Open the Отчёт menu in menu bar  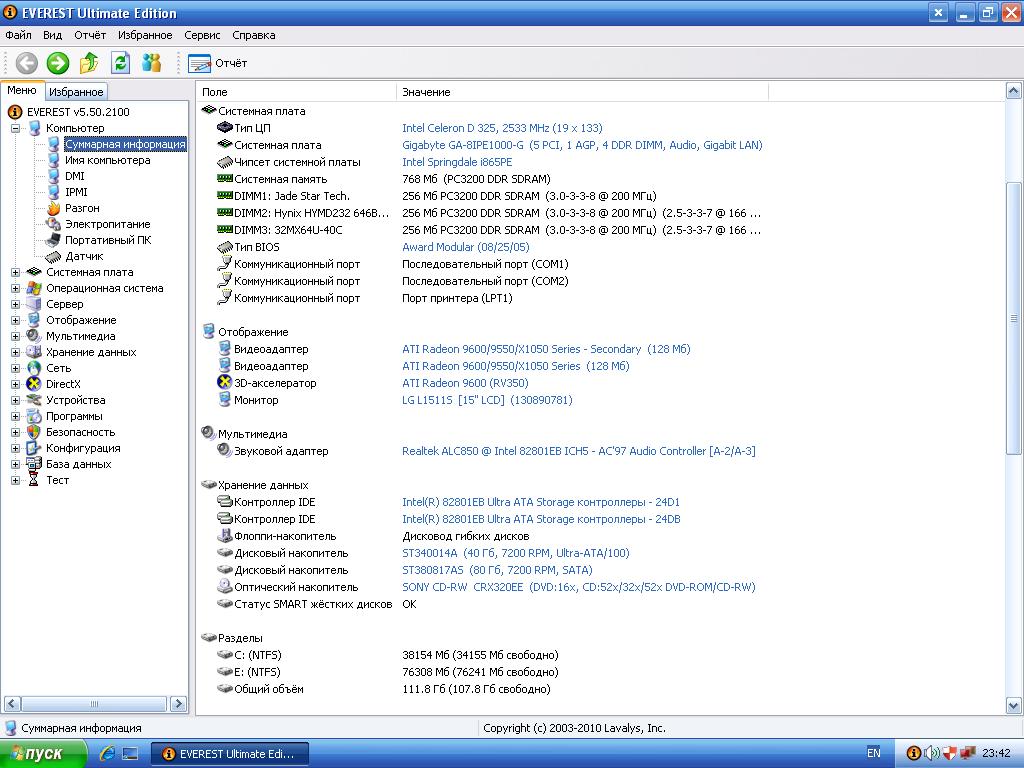(90, 35)
